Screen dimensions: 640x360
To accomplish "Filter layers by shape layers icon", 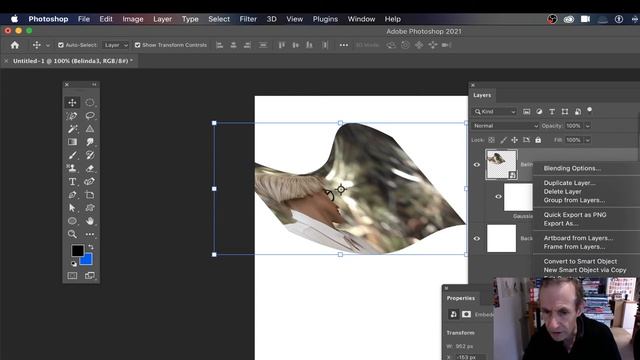I will [x=565, y=111].
